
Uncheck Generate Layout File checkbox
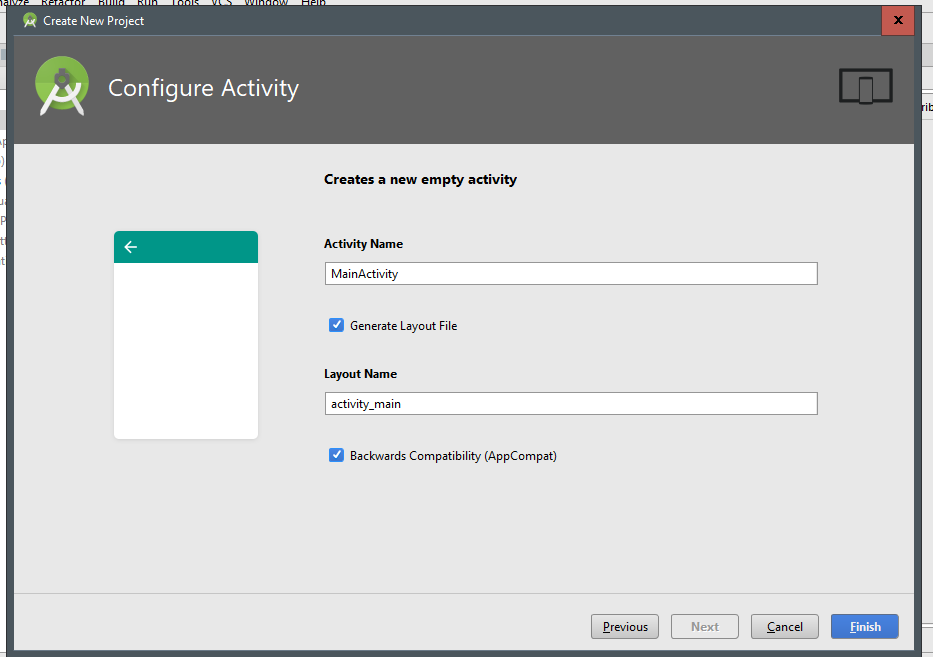(336, 325)
